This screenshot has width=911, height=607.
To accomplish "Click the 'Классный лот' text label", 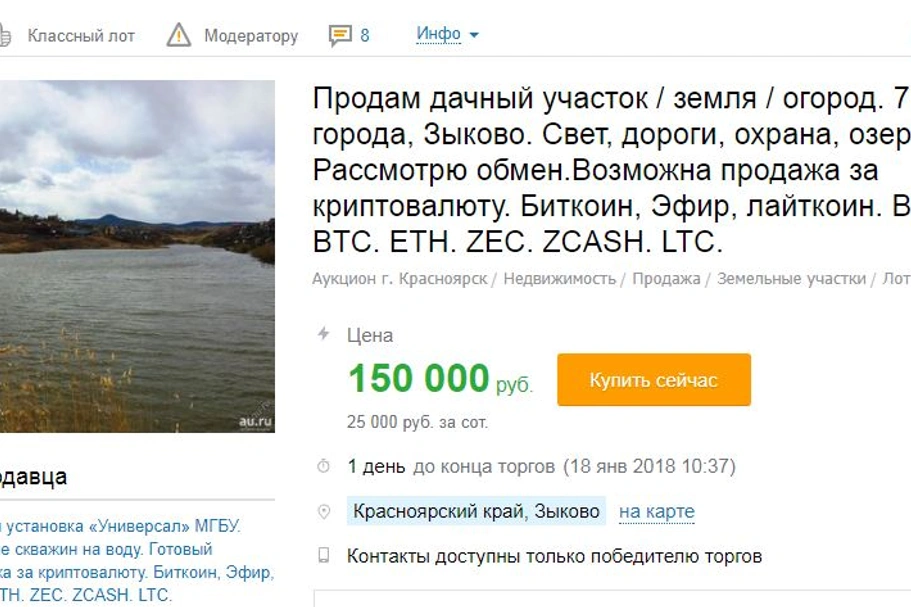I will tap(81, 36).
